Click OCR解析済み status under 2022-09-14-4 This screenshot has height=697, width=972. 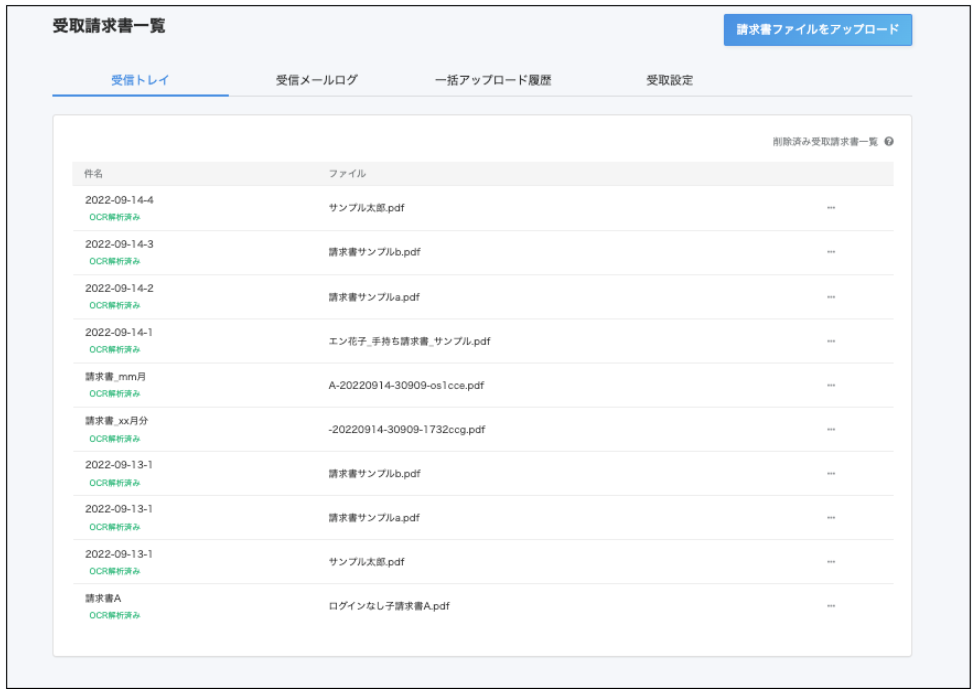(115, 217)
